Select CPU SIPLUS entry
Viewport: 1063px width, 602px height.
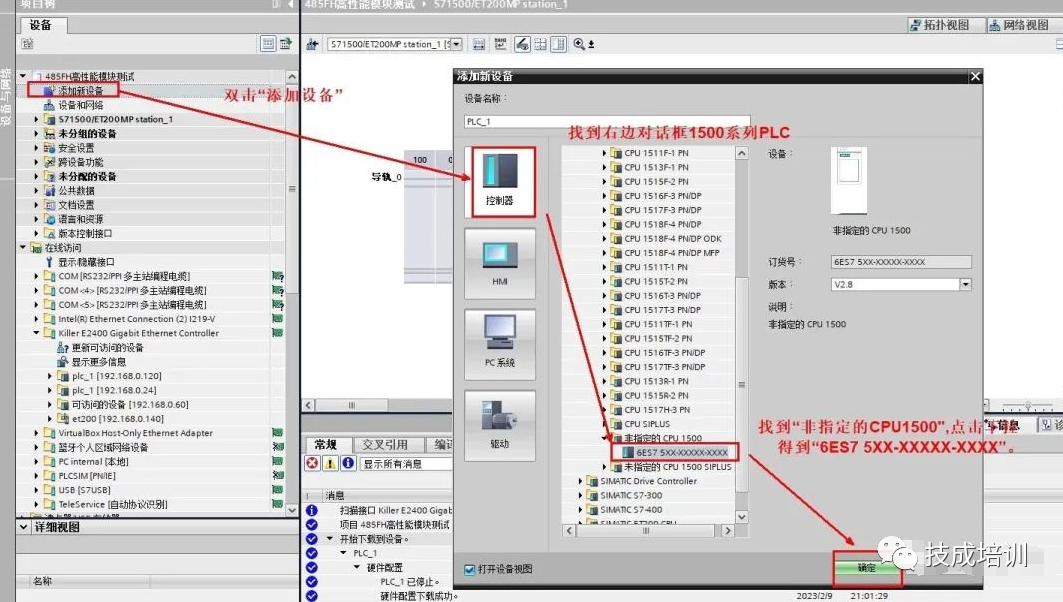646,424
